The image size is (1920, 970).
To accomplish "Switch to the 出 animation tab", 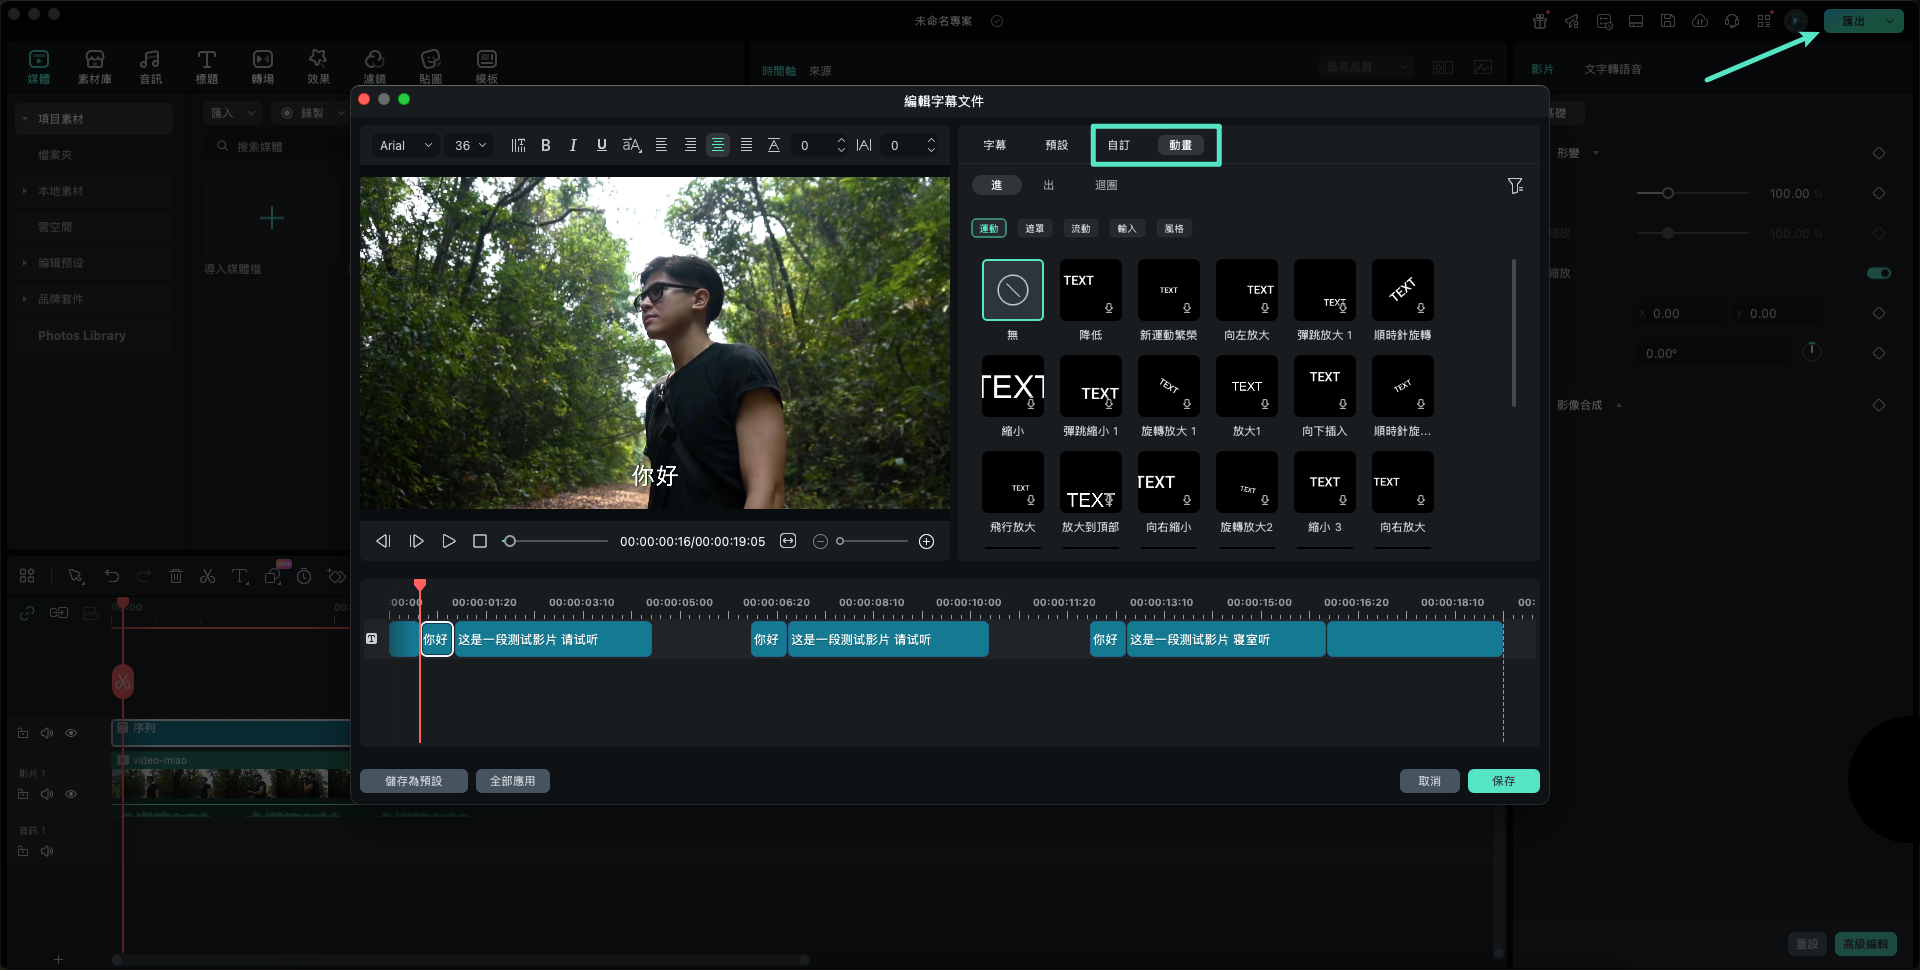I will (1048, 185).
